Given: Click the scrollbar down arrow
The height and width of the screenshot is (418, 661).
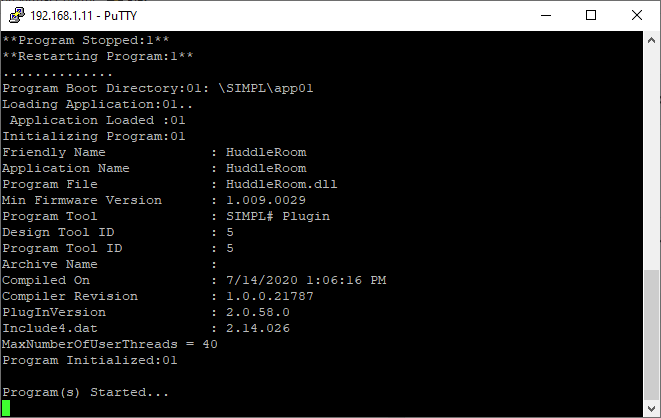Looking at the screenshot, I should point(651,408).
